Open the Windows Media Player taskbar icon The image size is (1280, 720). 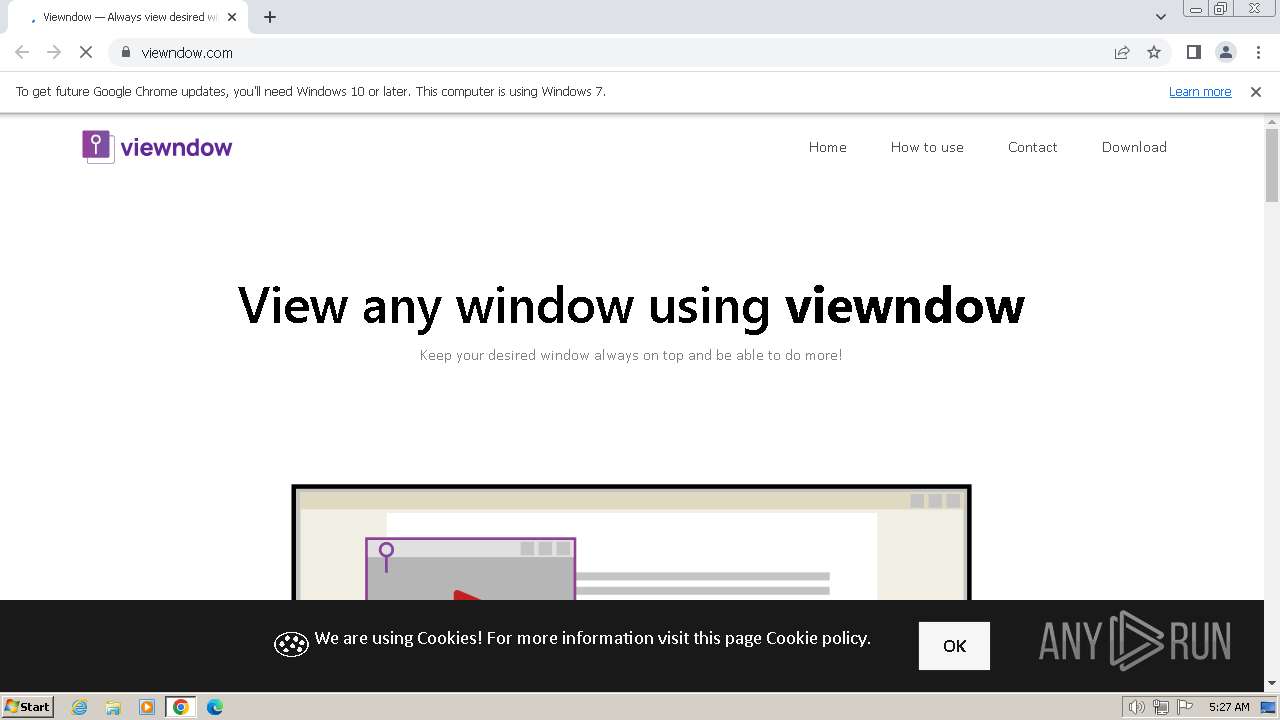click(x=147, y=707)
